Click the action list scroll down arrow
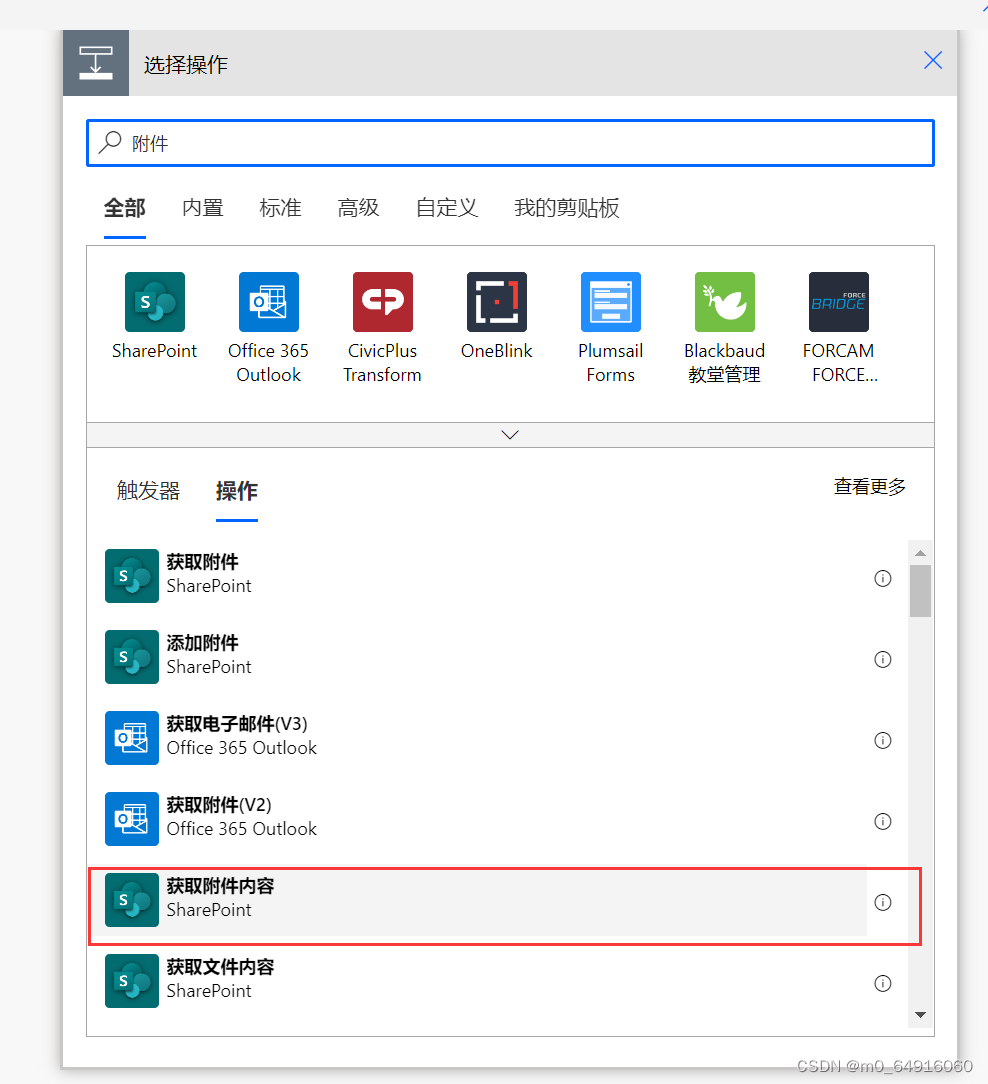The image size is (988, 1084). (920, 1014)
